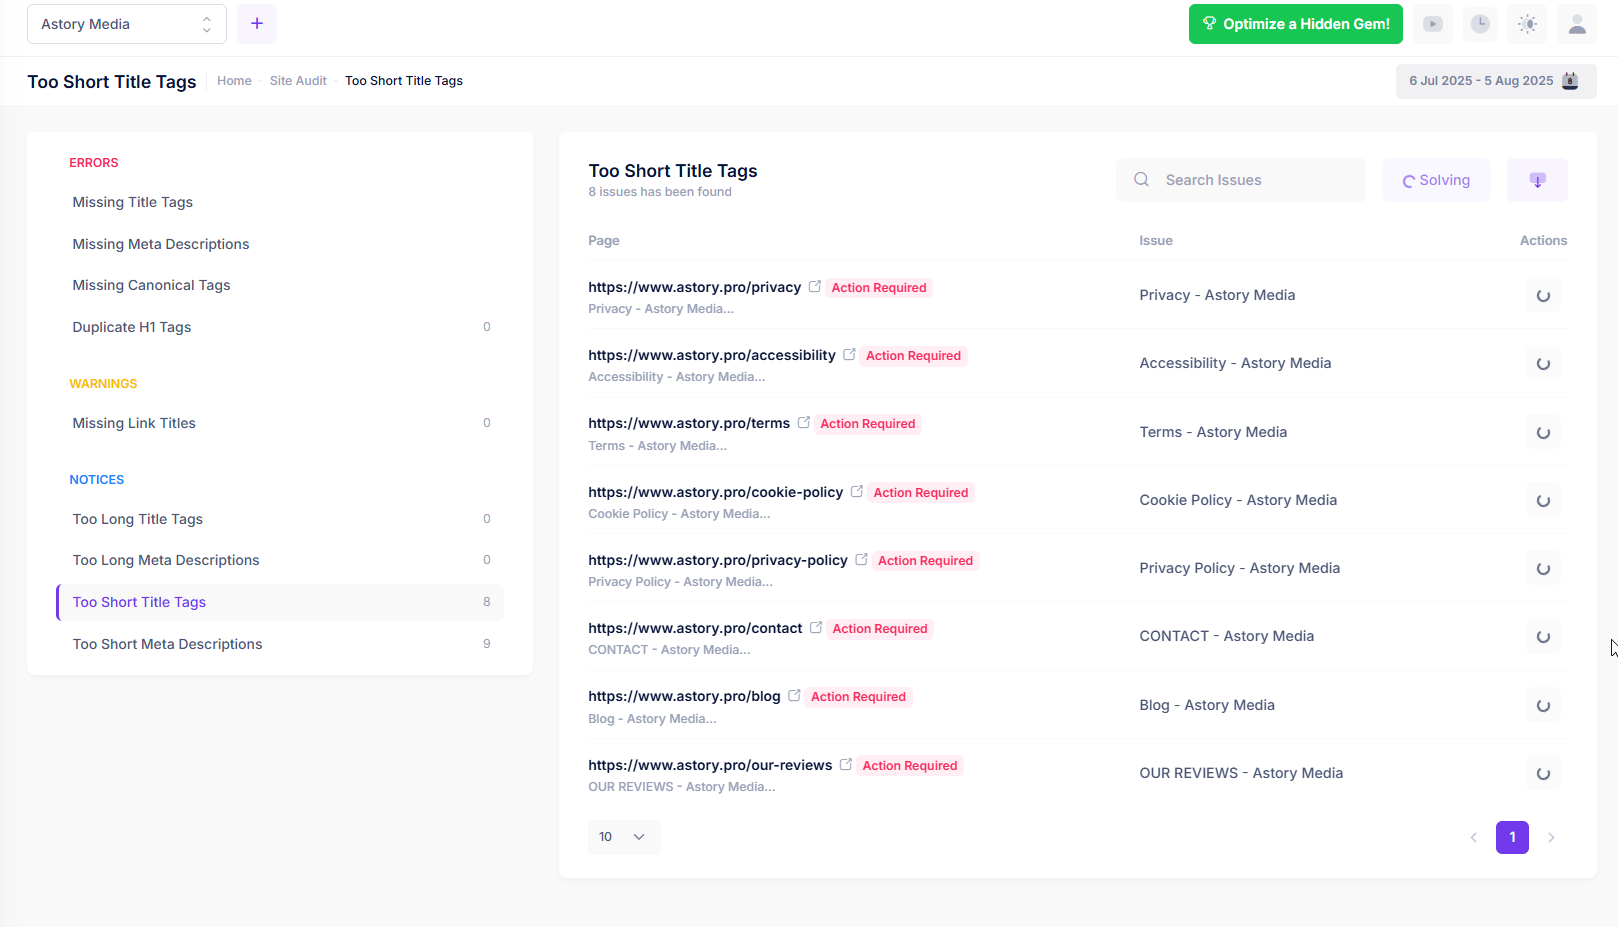The width and height of the screenshot is (1618, 927).
Task: Click issue text 'OUR REVIEWS - Astory Media'
Action: pos(1241,773)
